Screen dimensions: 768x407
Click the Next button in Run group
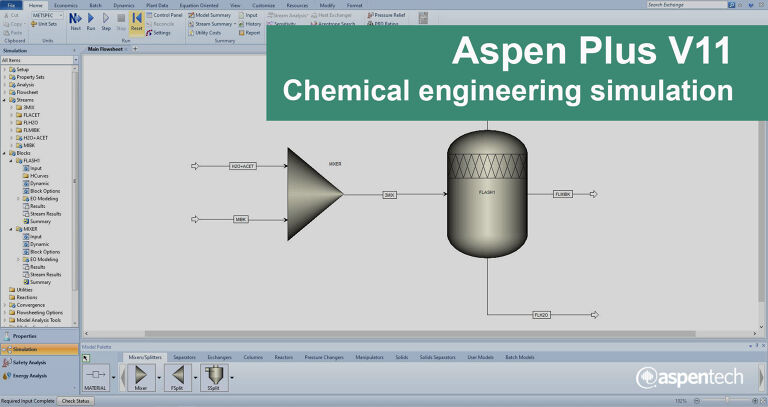[75, 22]
